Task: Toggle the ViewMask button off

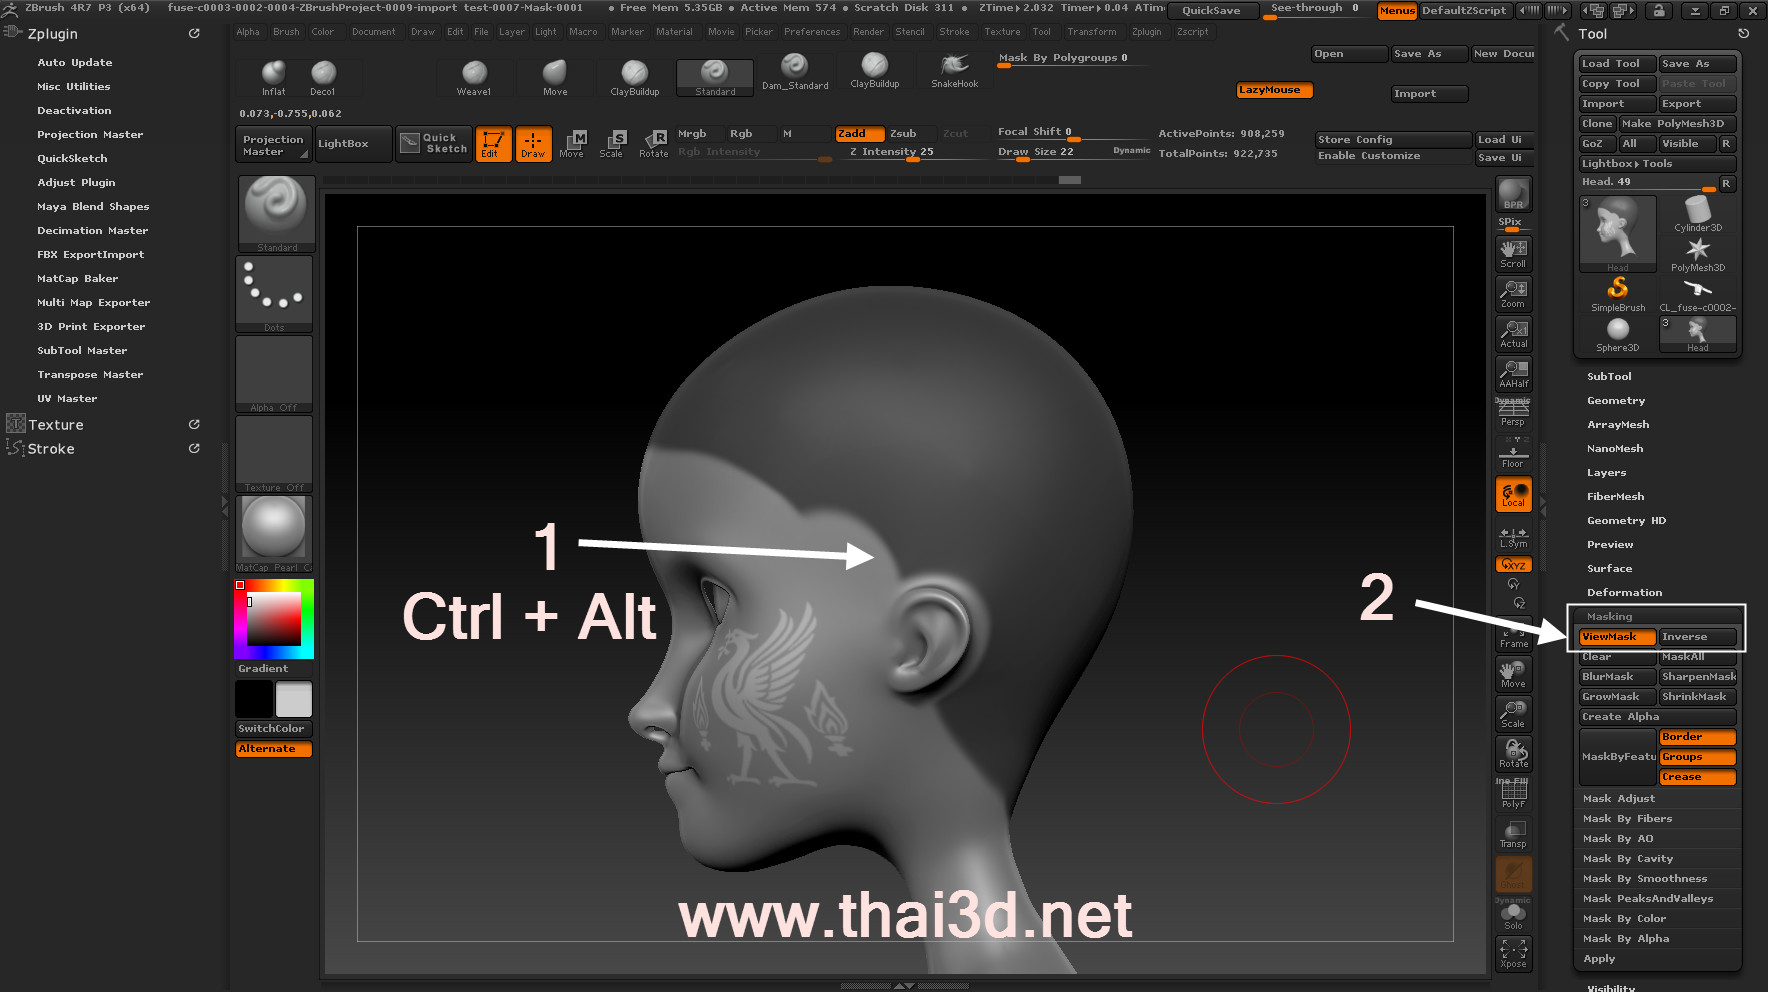Action: coord(1616,637)
